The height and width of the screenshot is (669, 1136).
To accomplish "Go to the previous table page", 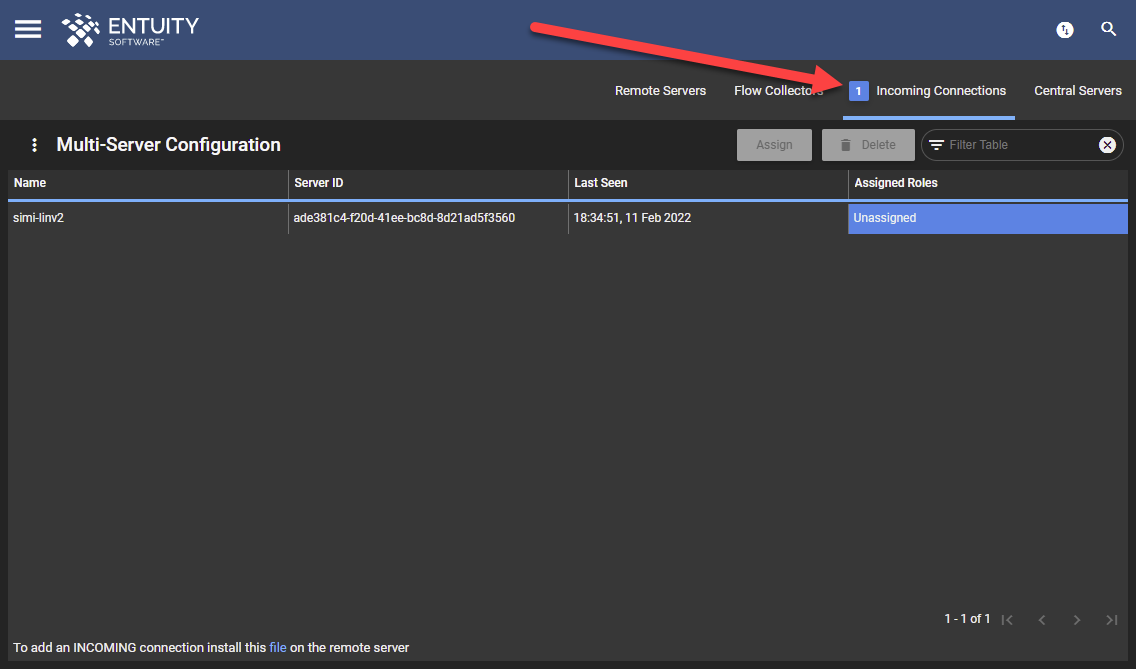I will (1042, 620).
